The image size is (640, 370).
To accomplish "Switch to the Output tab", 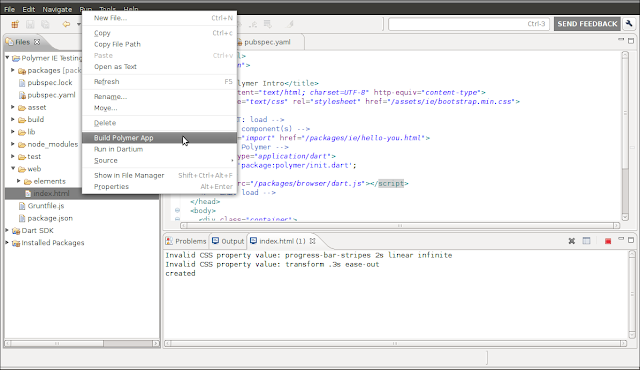I will tap(228, 241).
